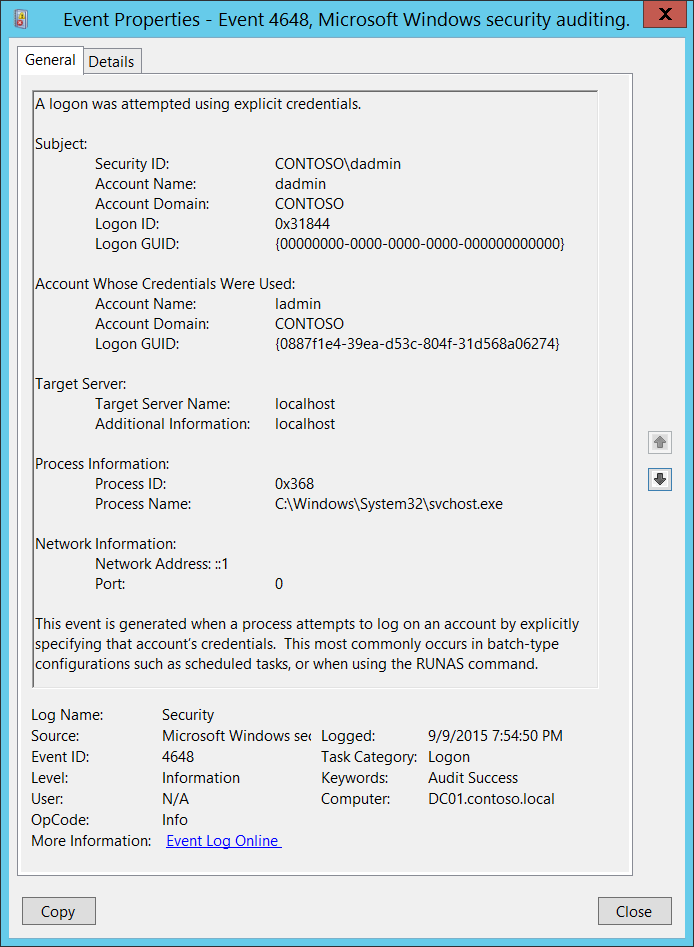Screen dimensions: 694x947
Task: Click the Task Category Logon value
Action: pyautogui.click(x=449, y=757)
